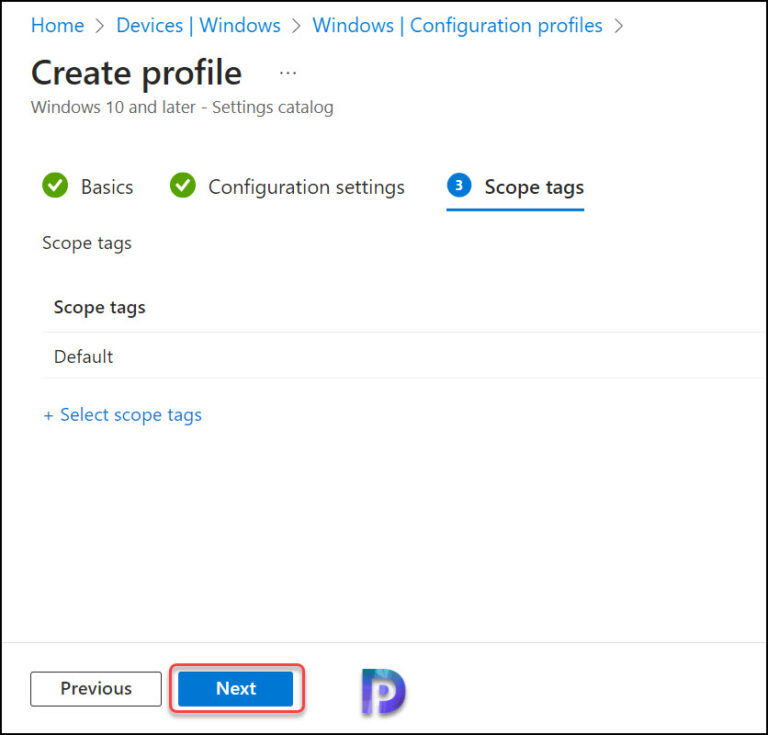The width and height of the screenshot is (768, 735).
Task: Go to the Home breadcrumb link
Action: [57, 25]
